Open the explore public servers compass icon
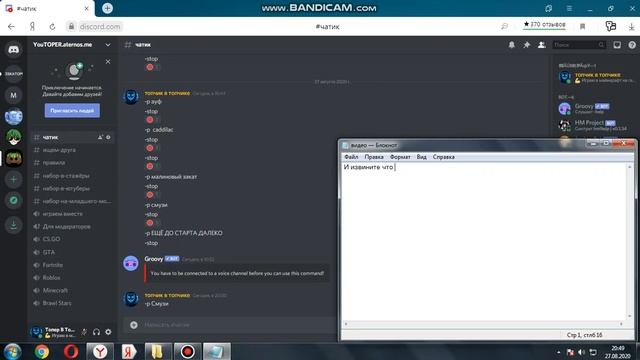640x360 pixels. [13, 200]
